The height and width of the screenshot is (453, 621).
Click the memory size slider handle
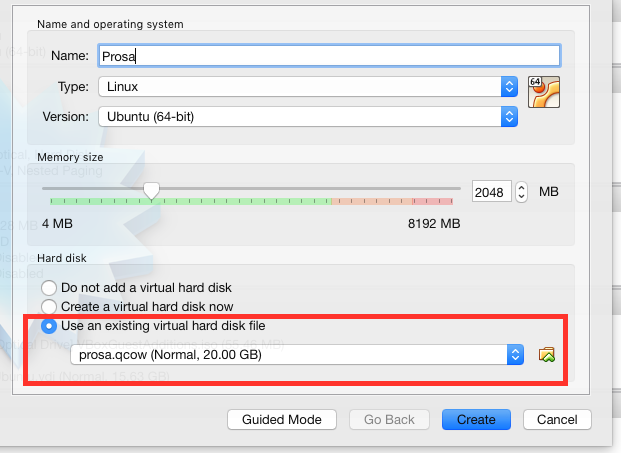pos(151,191)
